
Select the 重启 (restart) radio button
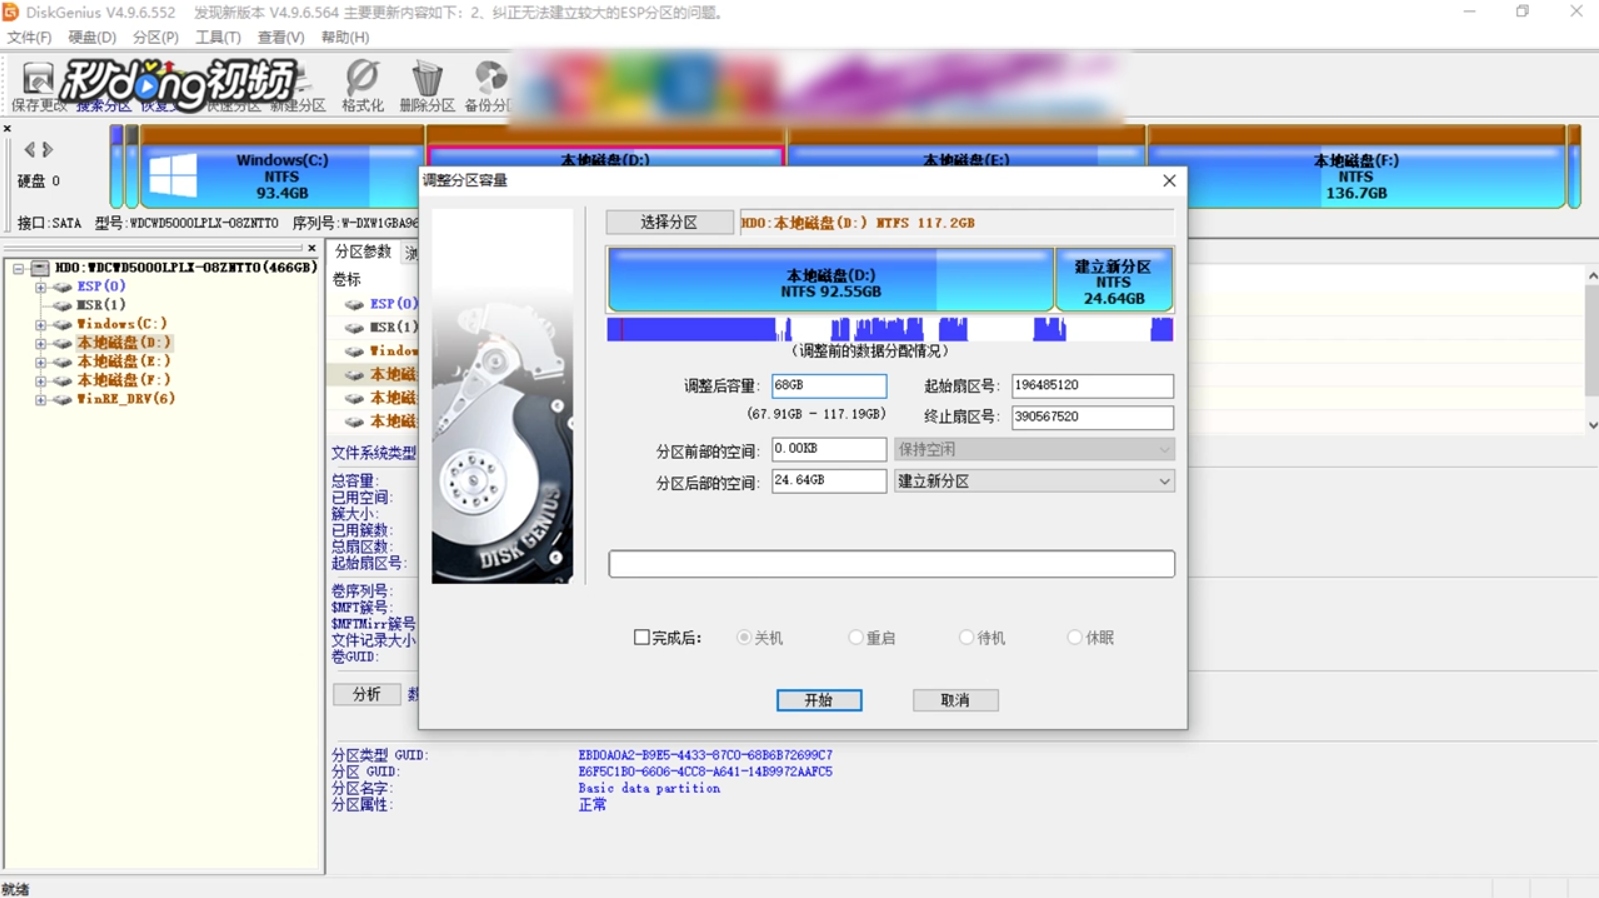tap(855, 637)
